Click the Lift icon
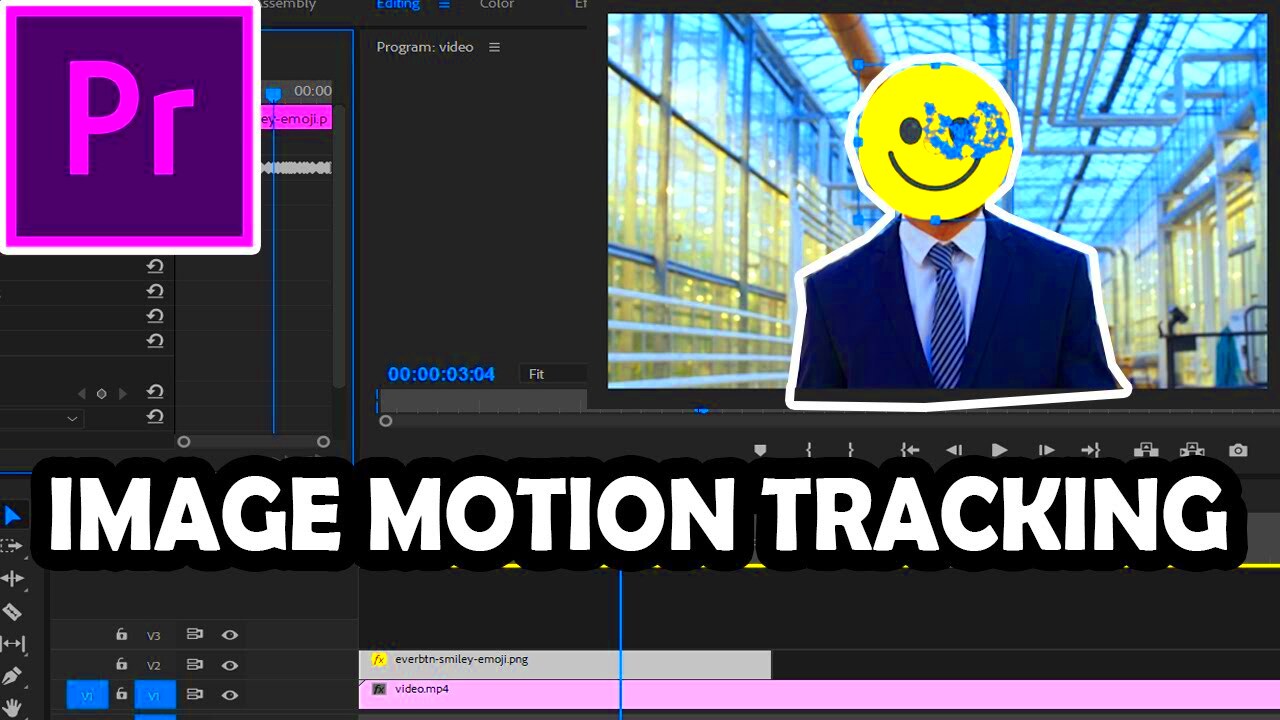The image size is (1280, 720). click(1145, 451)
